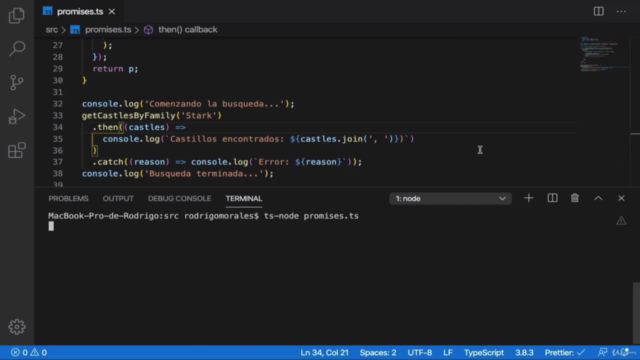640x360 pixels.
Task: Kill terminal with the trash icon
Action: click(x=575, y=198)
